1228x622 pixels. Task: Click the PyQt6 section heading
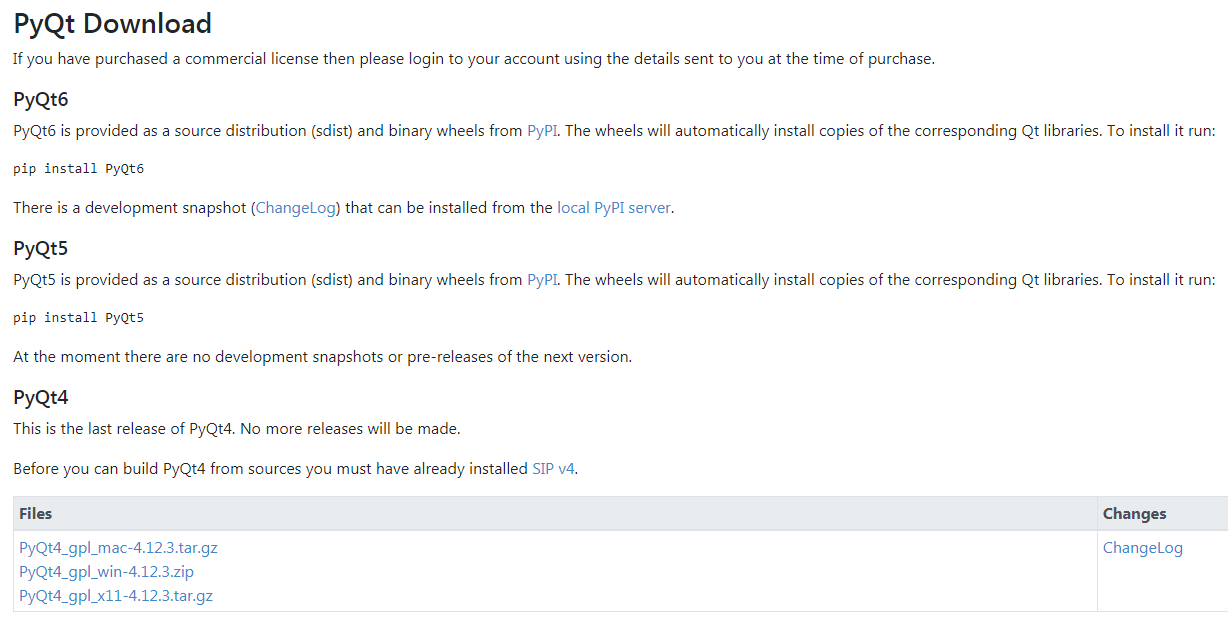coord(40,100)
